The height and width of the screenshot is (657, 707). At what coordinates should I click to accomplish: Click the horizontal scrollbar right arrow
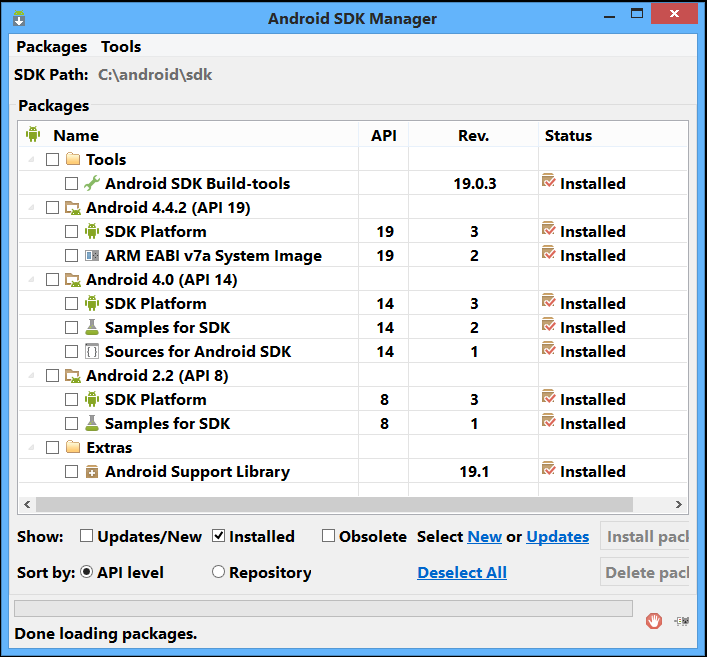[x=679, y=505]
